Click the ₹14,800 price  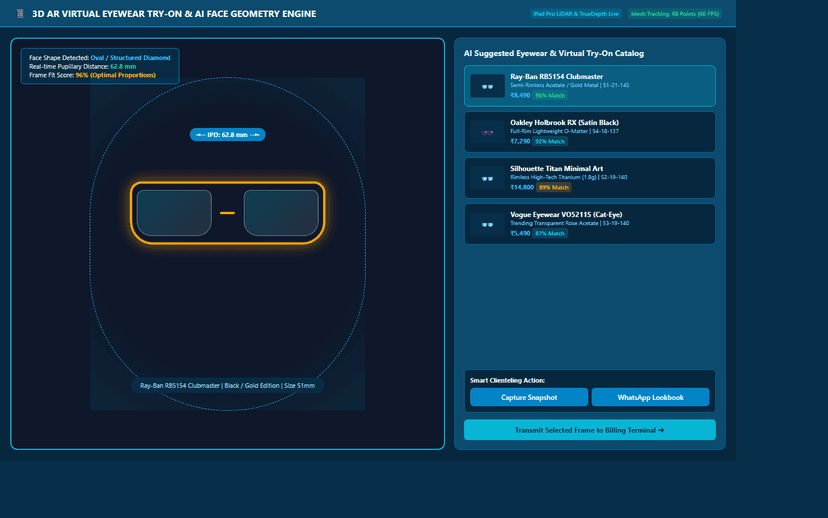pyautogui.click(x=522, y=187)
